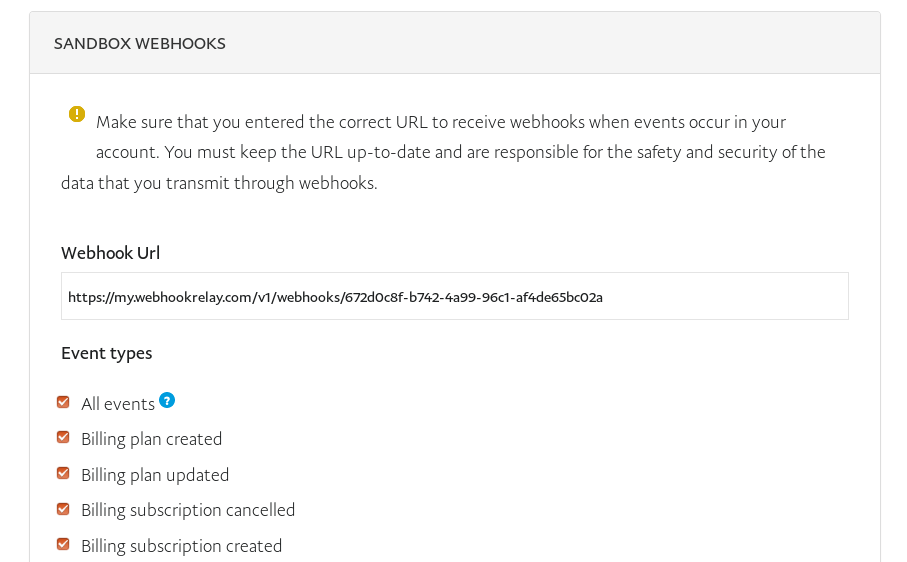This screenshot has width=907, height=562.
Task: Click the webhook security notice paragraph
Action: tap(443, 152)
